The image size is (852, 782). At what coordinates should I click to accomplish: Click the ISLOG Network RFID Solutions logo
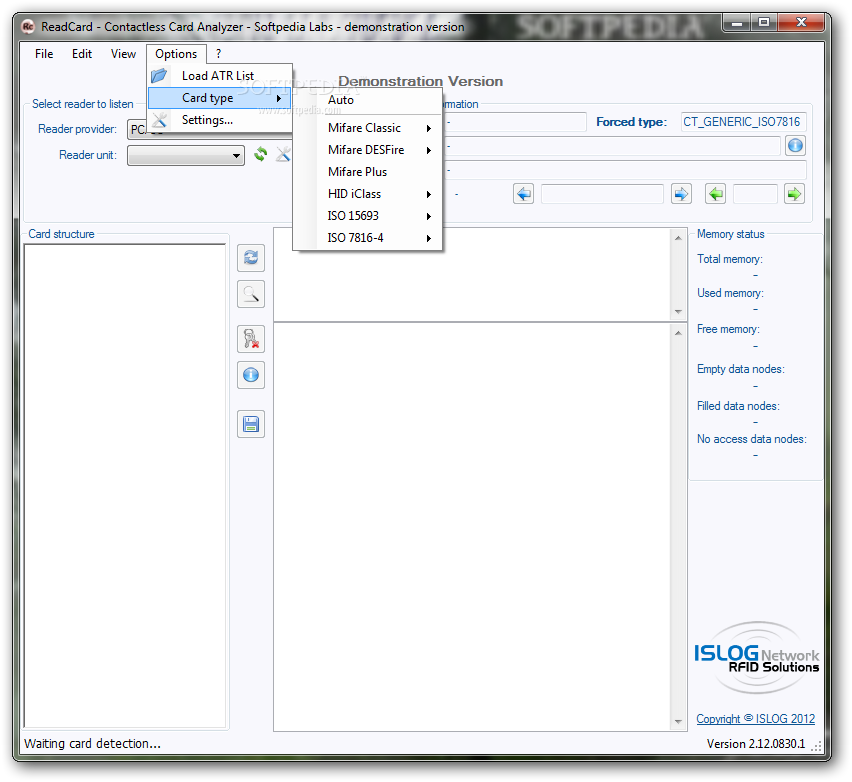(756, 658)
